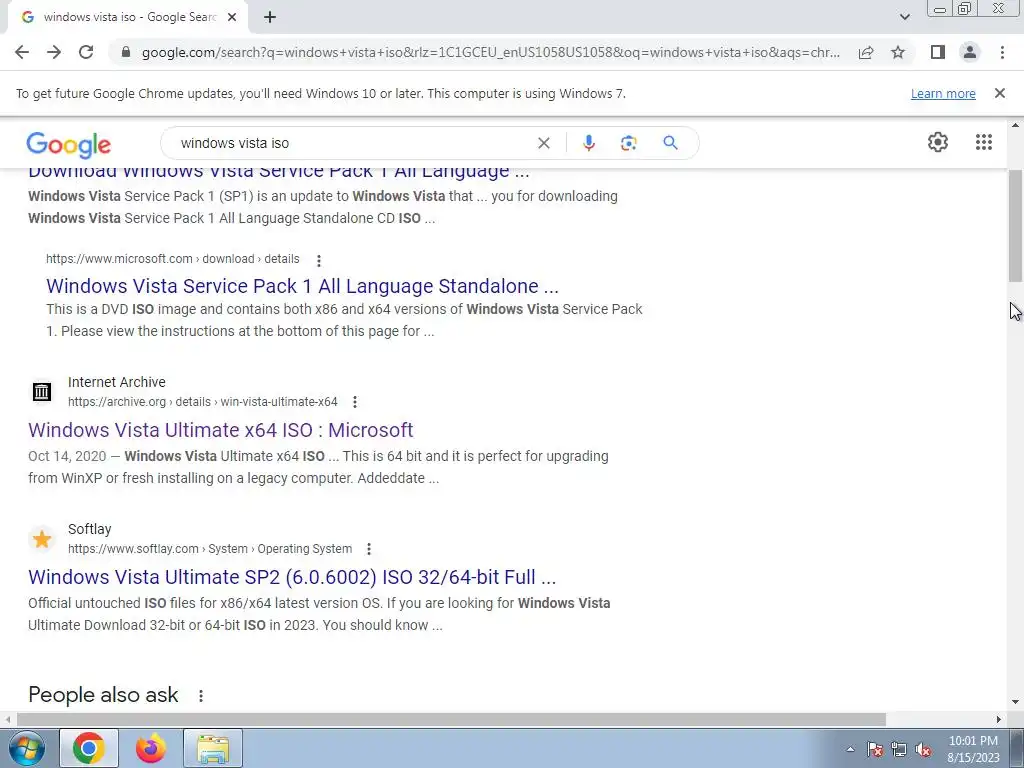1024x768 pixels.
Task: Dismiss the Chrome updates notification bar
Action: tap(999, 93)
